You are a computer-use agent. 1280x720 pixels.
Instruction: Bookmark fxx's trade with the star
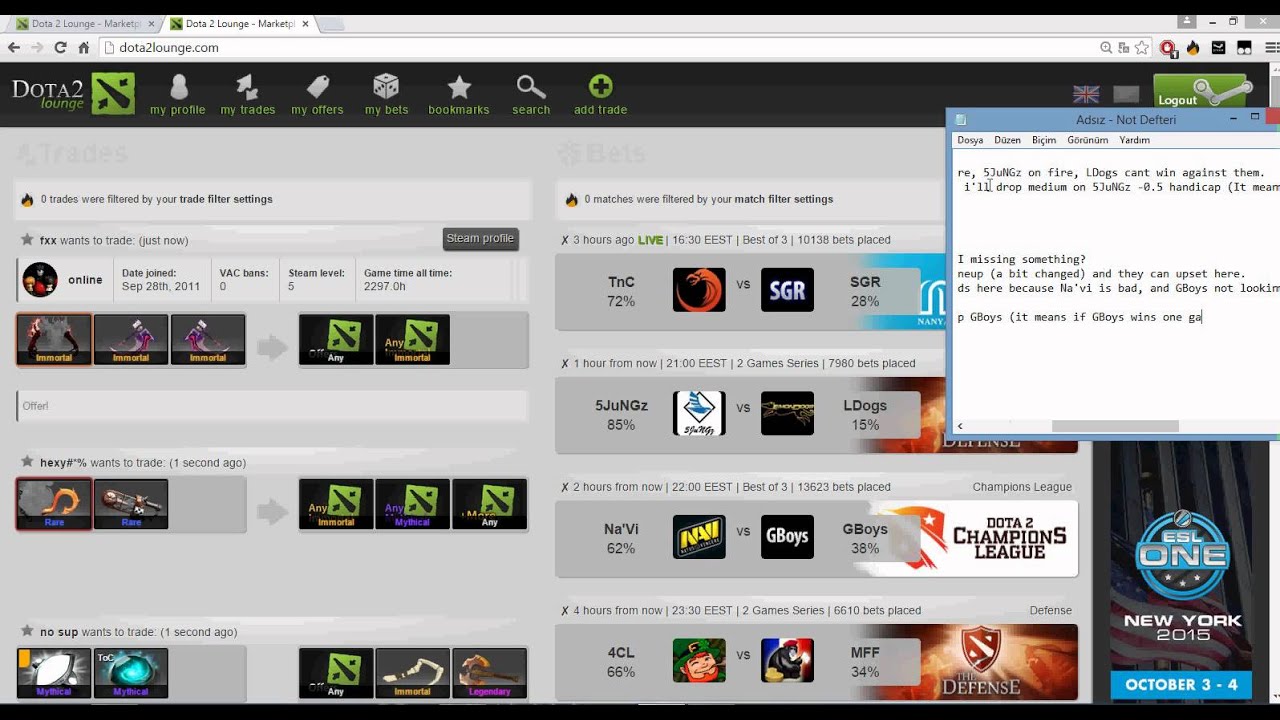[27, 240]
